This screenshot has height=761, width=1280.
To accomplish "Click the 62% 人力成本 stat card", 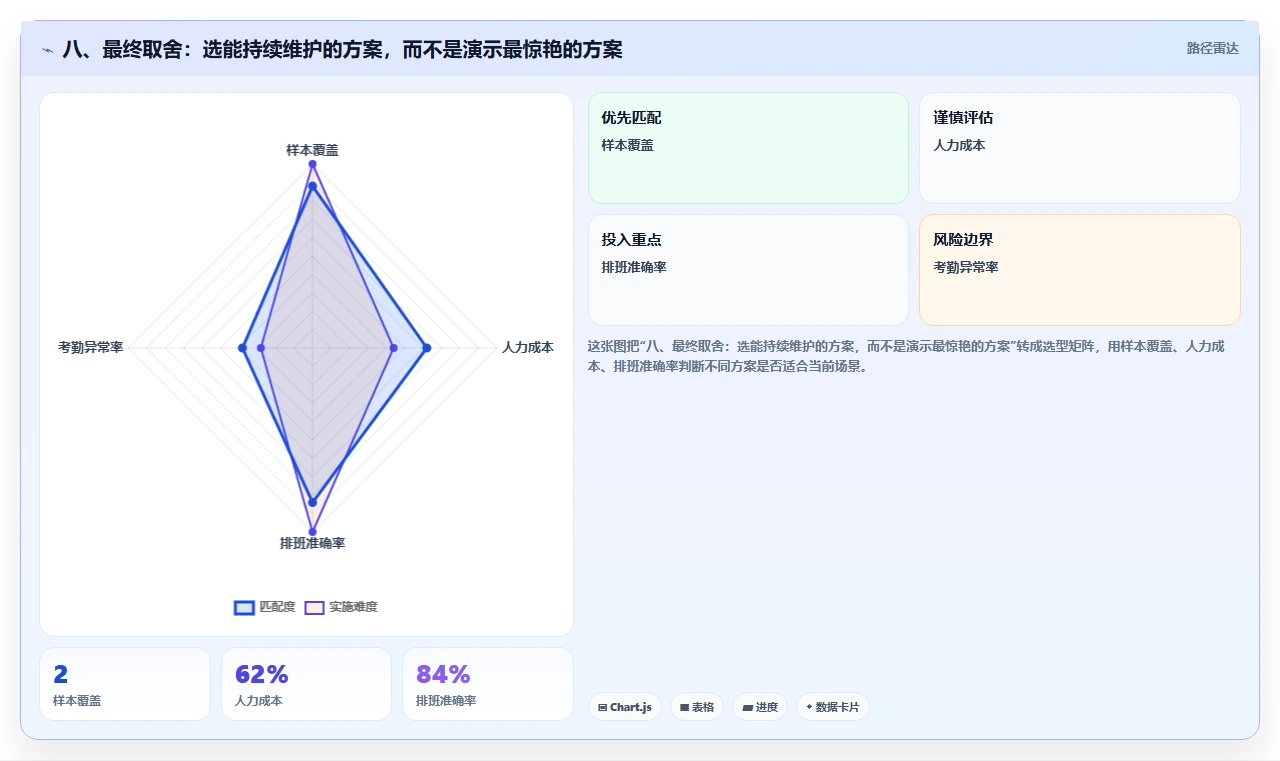I will (x=306, y=684).
